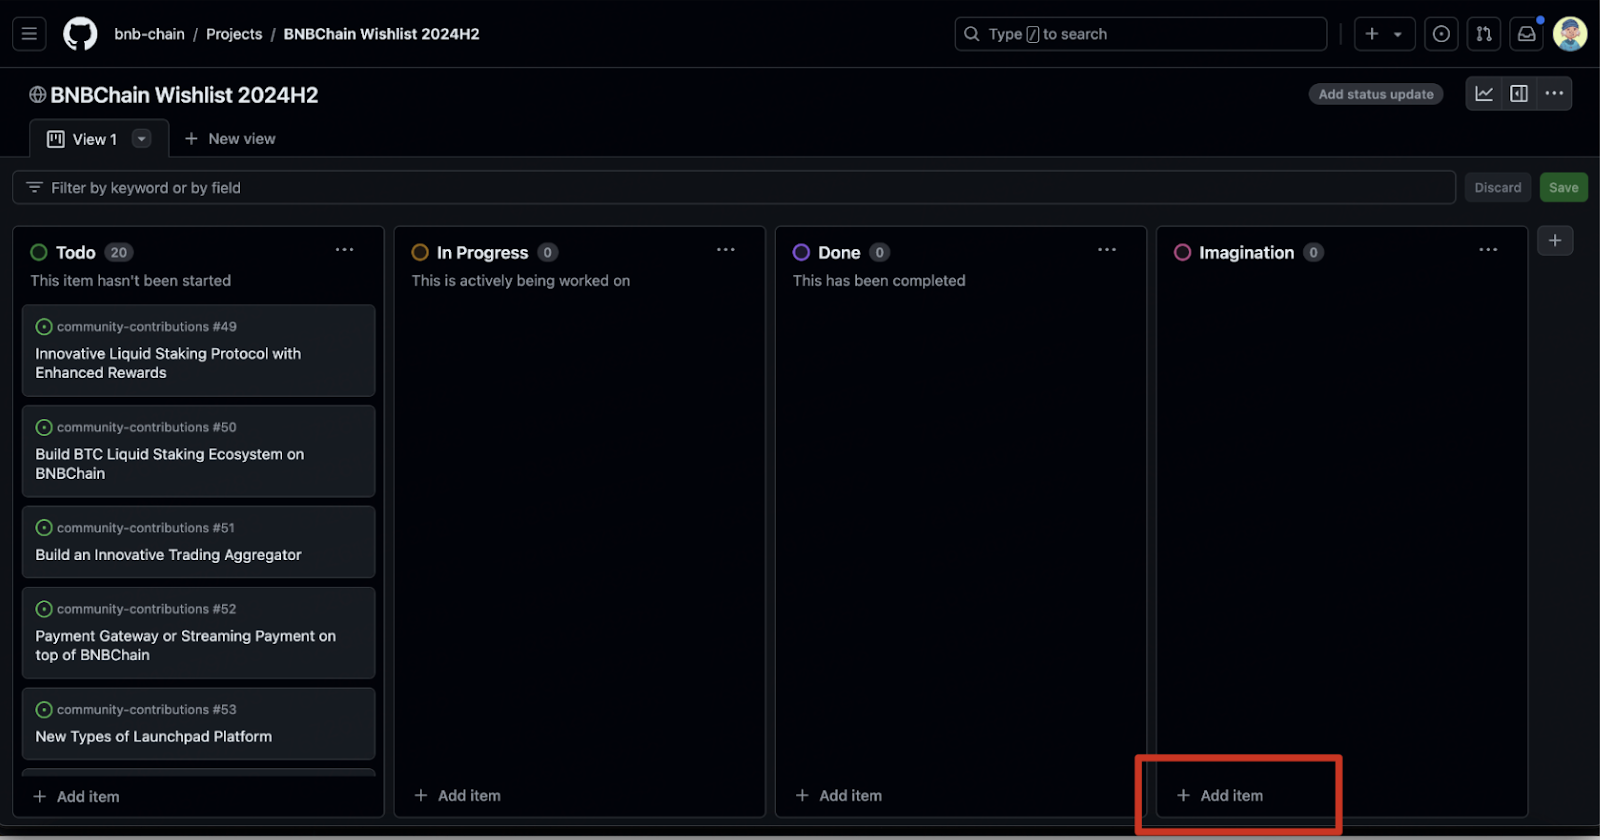Viewport: 1600px width, 840px height.
Task: Add item to the Imagination column
Action: [1220, 796]
